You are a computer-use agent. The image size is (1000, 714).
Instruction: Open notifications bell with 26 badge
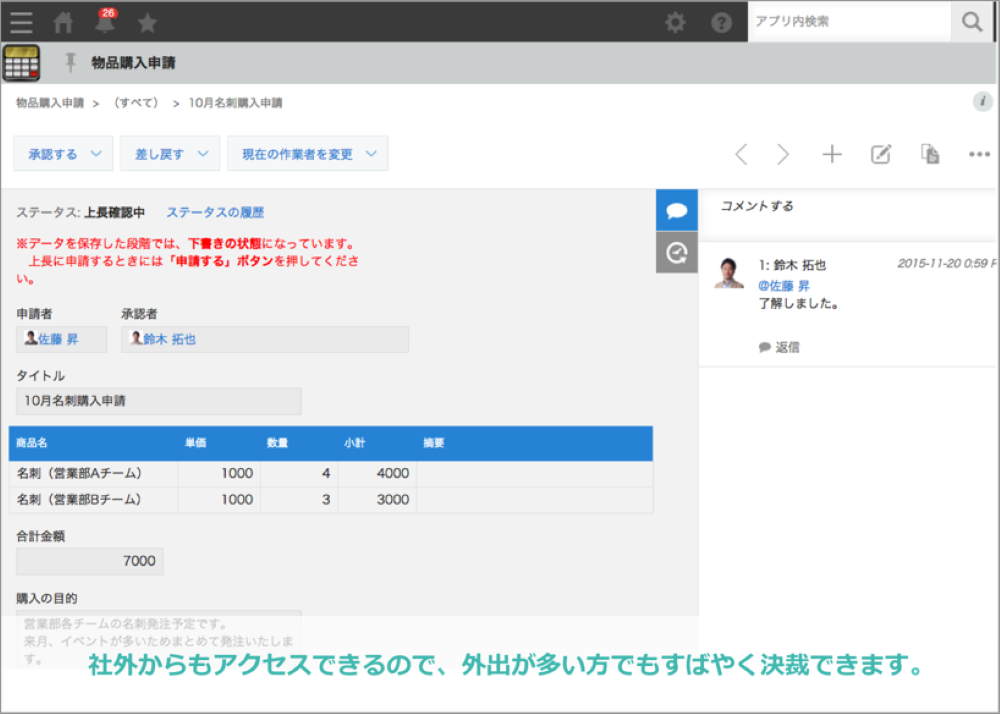point(104,22)
